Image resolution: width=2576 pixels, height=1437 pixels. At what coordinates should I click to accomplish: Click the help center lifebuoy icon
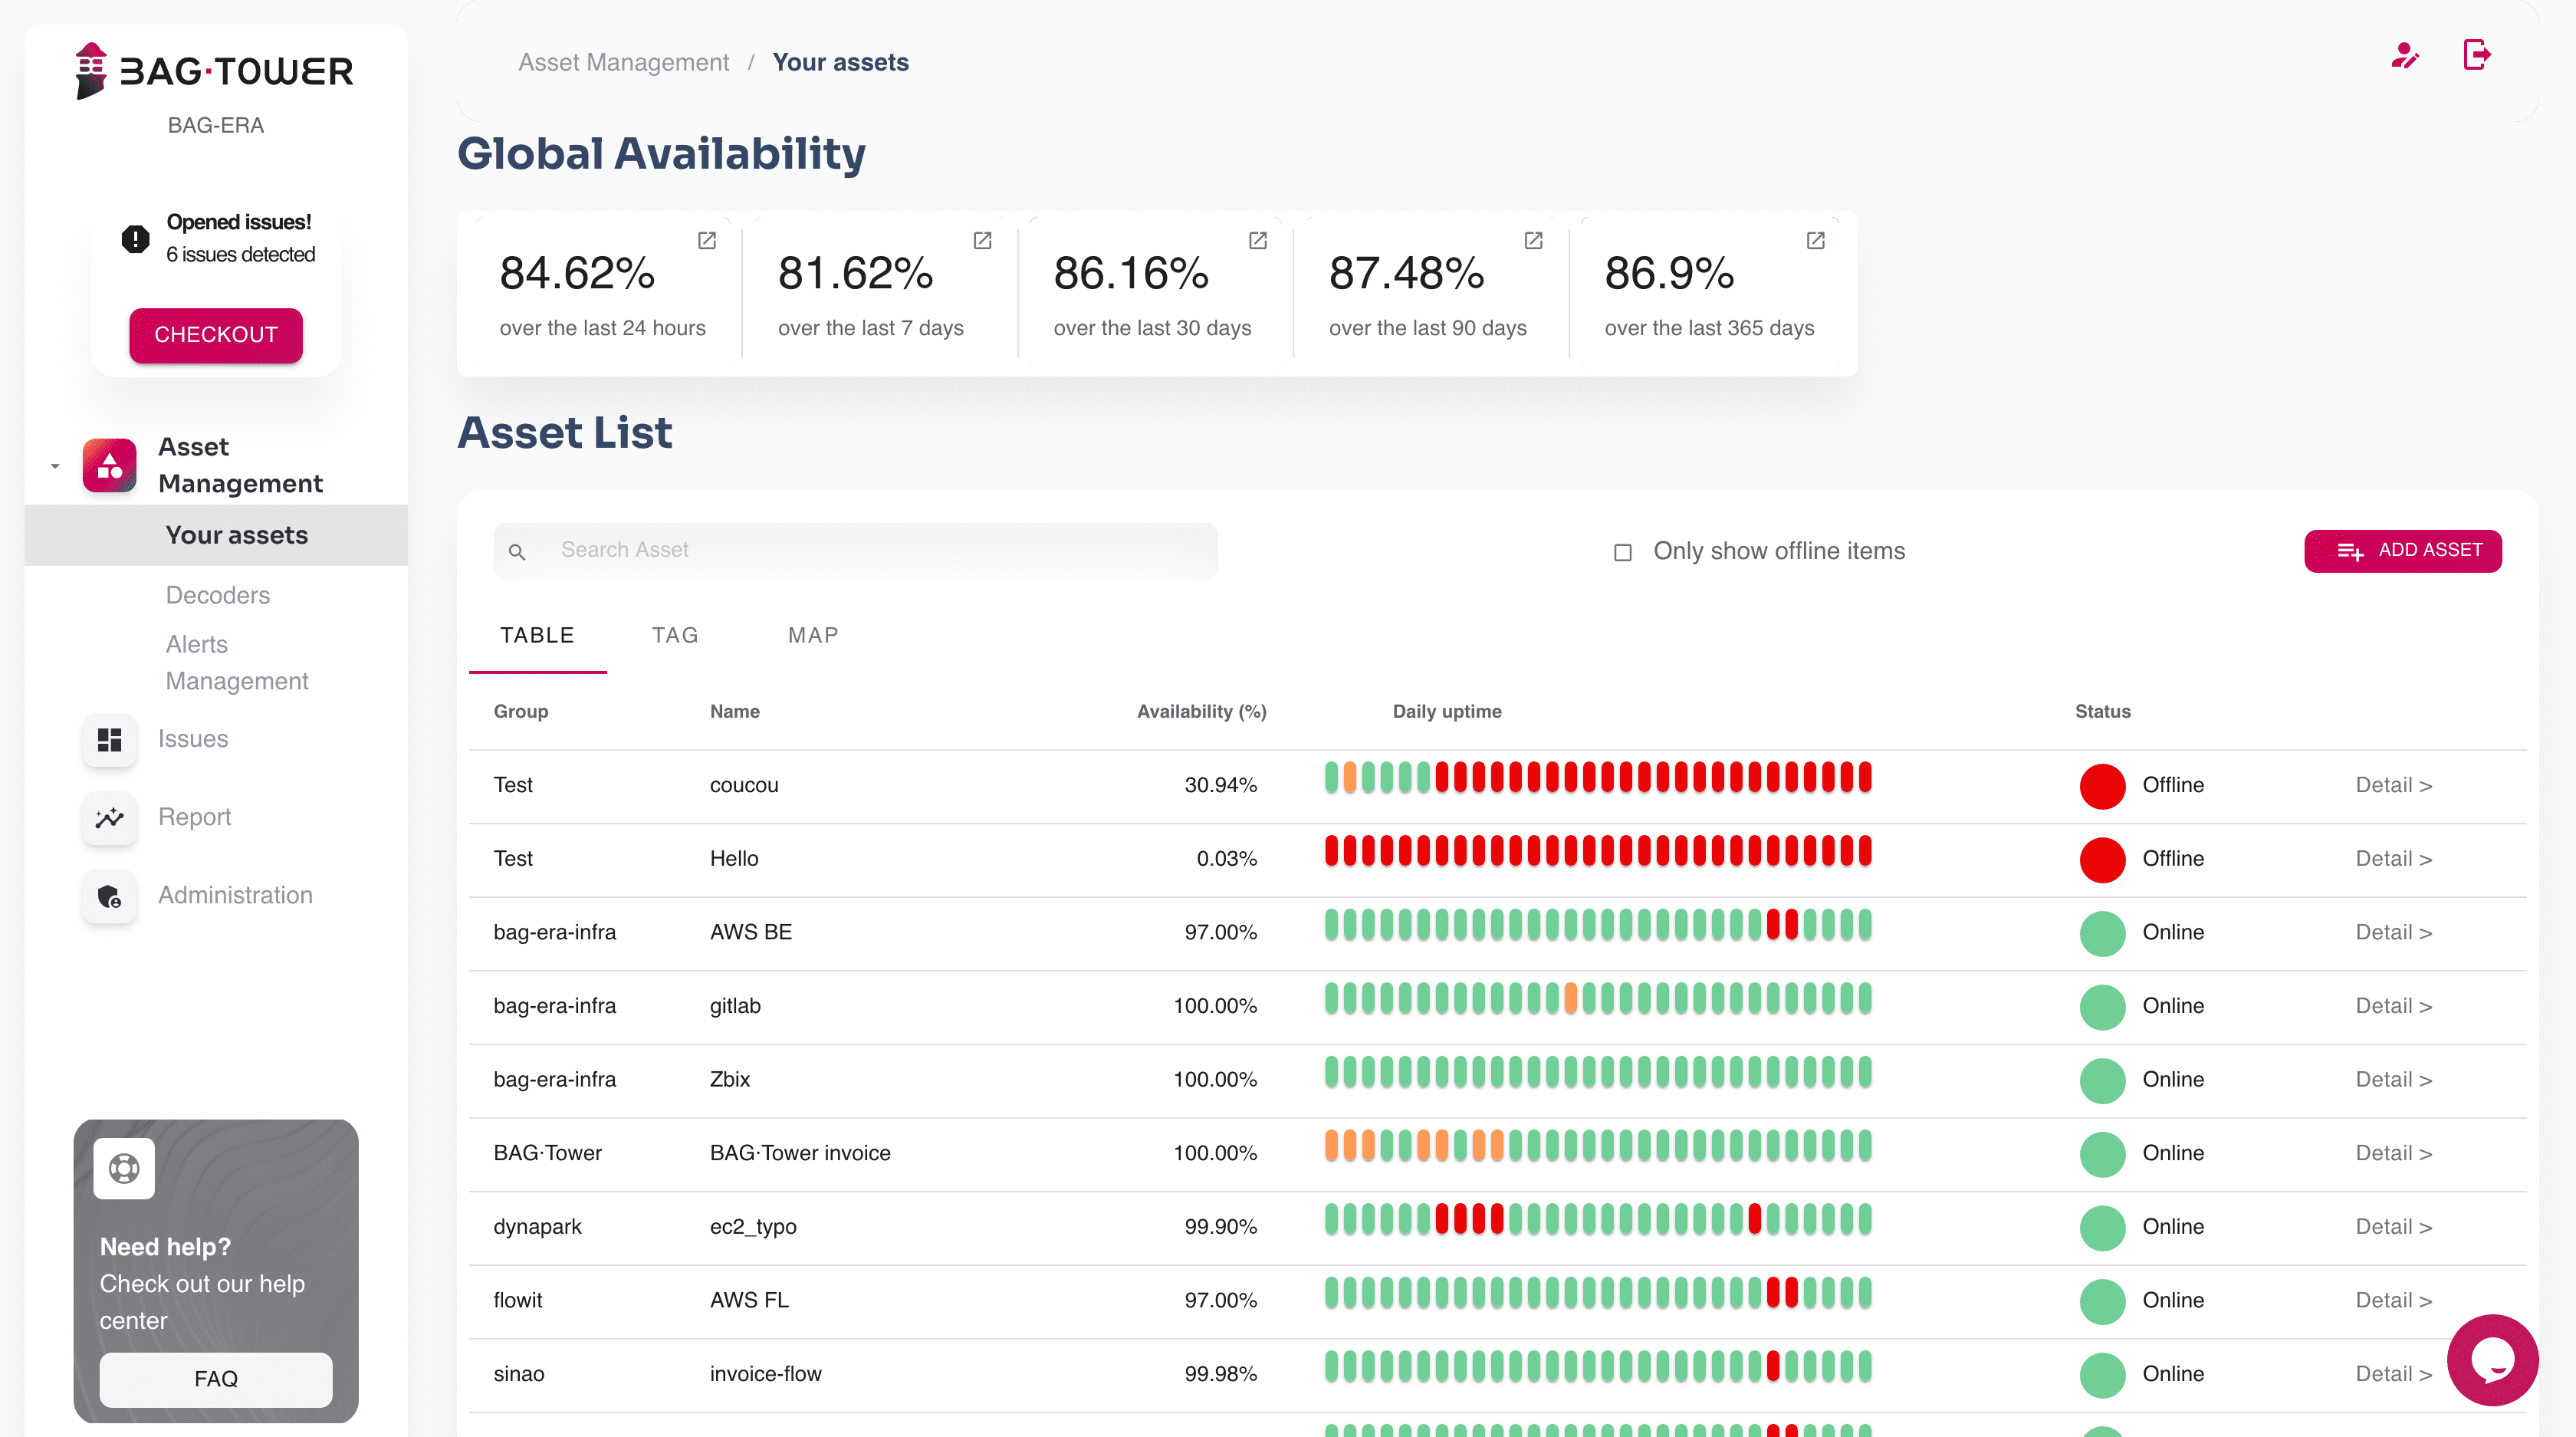(x=124, y=1168)
